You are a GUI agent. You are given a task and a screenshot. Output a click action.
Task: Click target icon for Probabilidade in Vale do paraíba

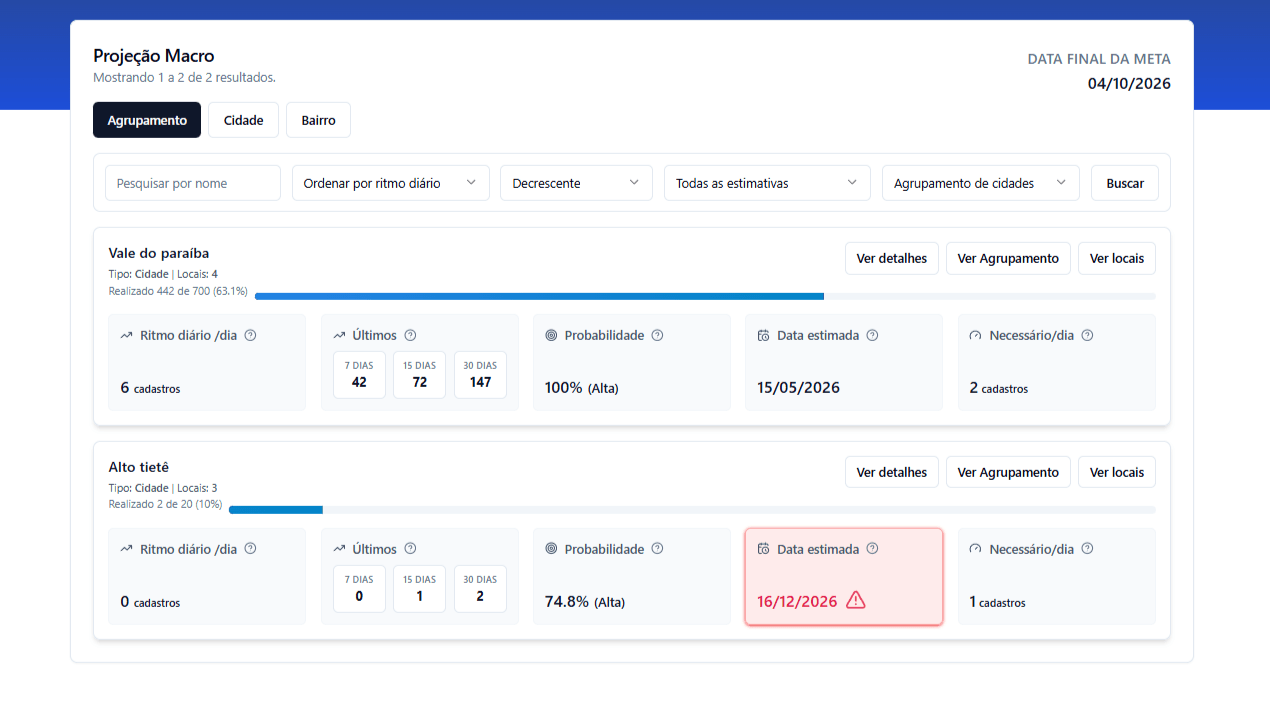pyautogui.click(x=551, y=335)
